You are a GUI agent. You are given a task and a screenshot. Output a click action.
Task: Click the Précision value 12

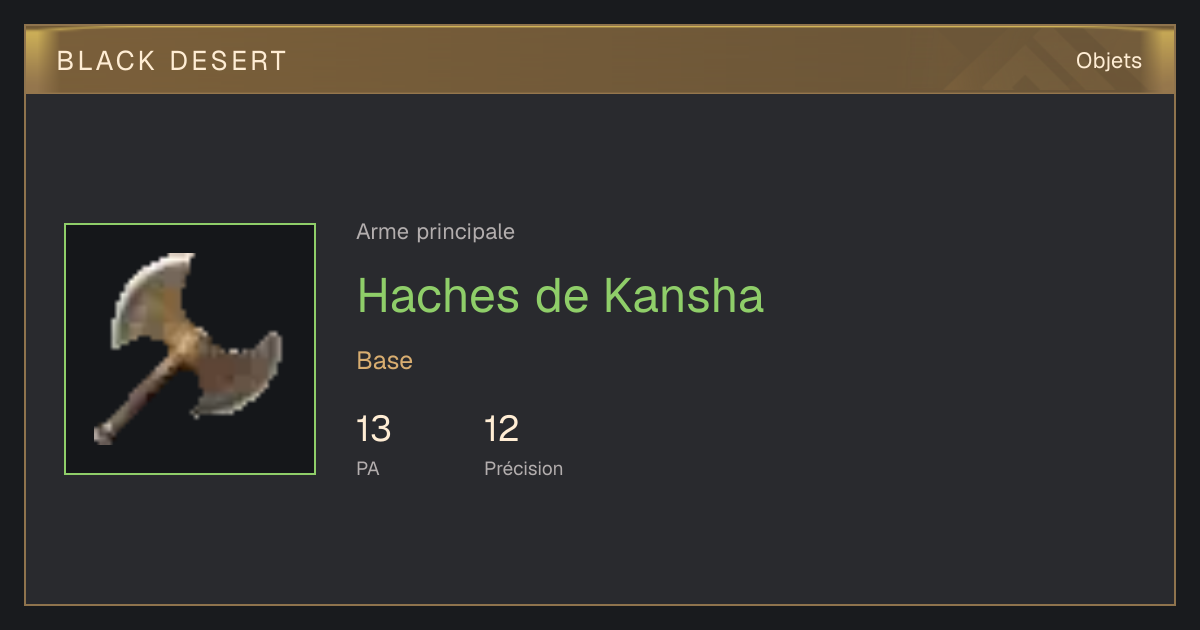coord(501,429)
